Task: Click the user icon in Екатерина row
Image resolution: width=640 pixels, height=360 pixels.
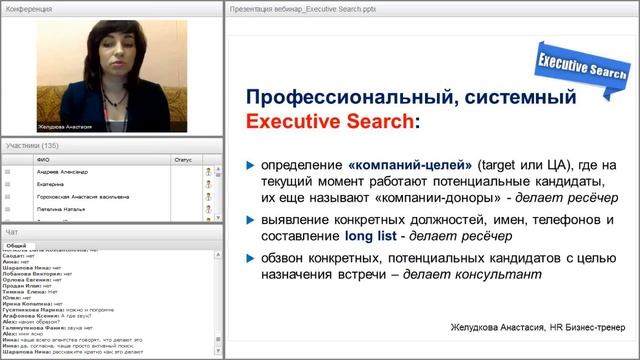Action: click(x=209, y=184)
